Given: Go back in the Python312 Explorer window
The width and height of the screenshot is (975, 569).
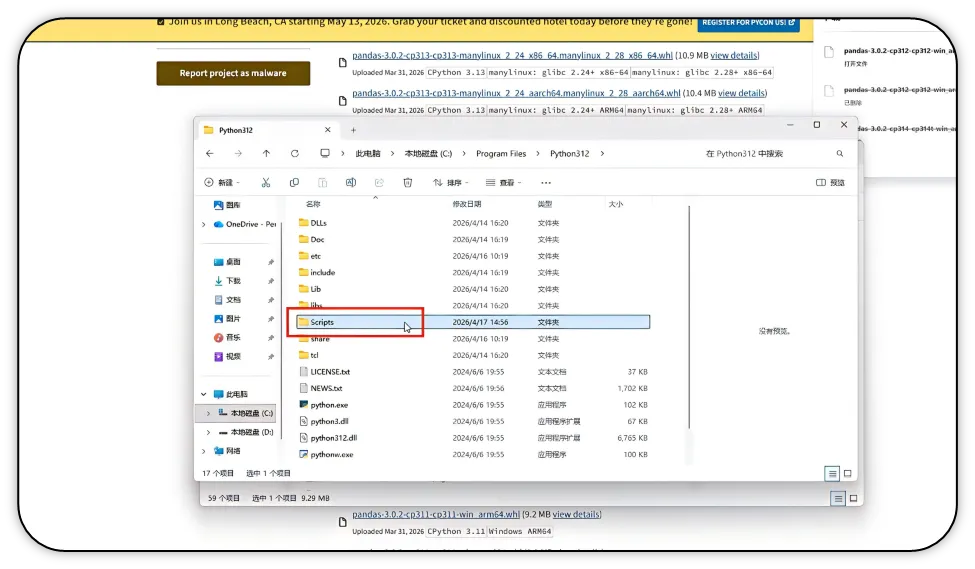Looking at the screenshot, I should coord(210,154).
